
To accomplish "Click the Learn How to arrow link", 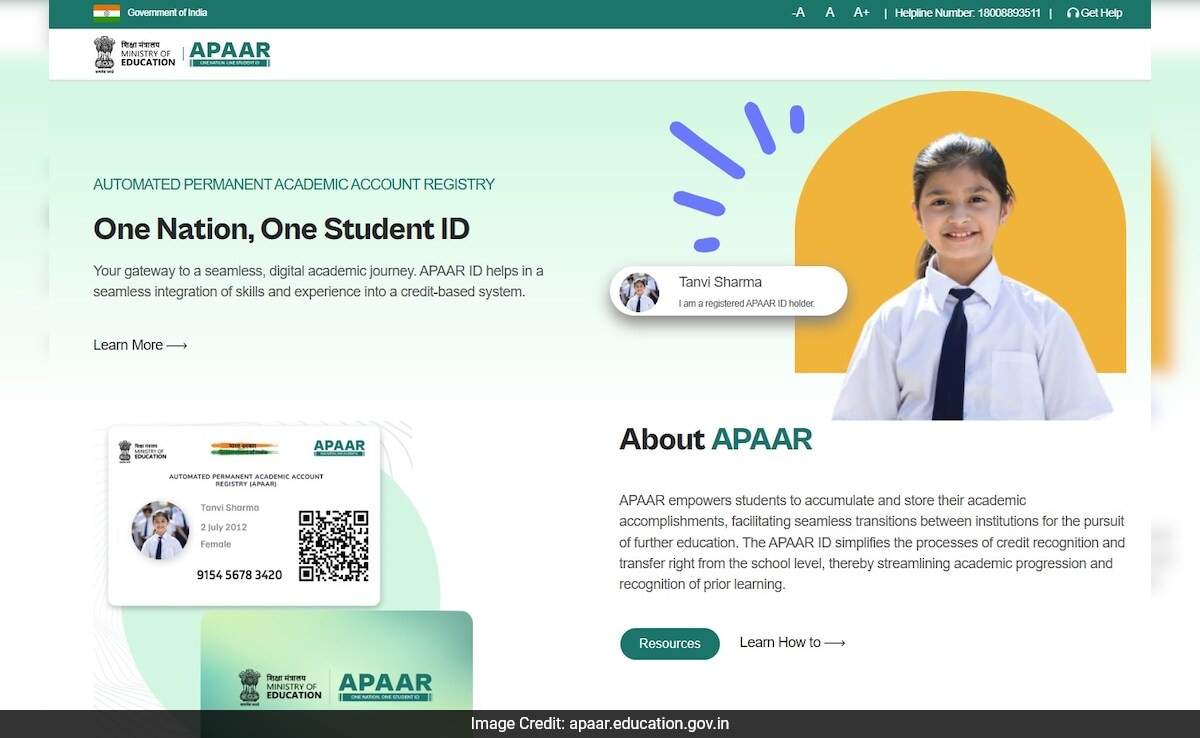I will [x=792, y=643].
